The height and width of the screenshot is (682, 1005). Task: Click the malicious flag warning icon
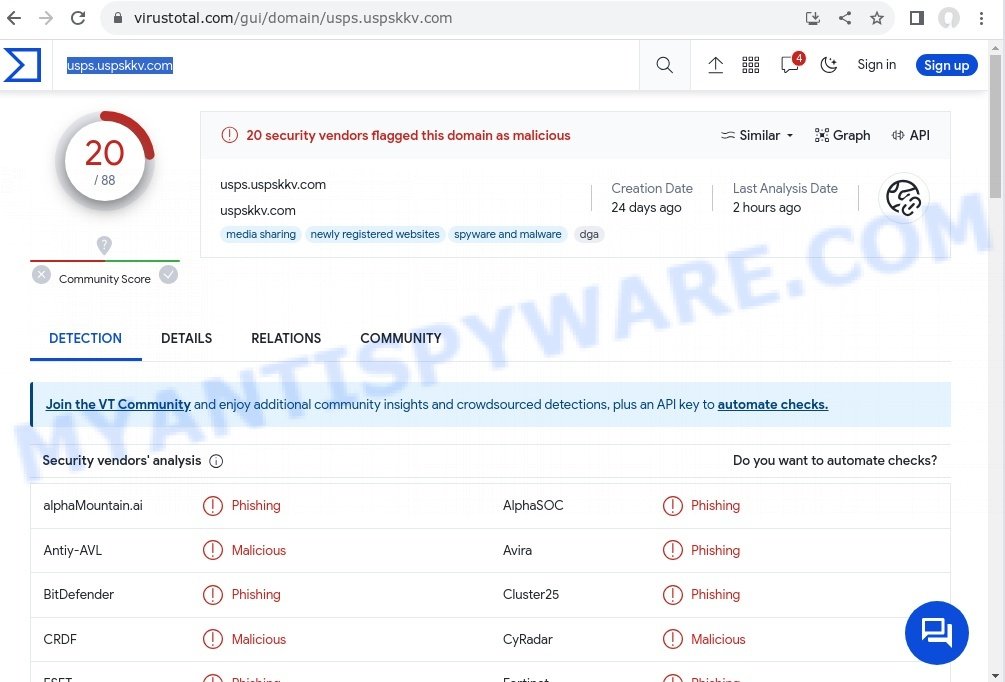(x=229, y=135)
